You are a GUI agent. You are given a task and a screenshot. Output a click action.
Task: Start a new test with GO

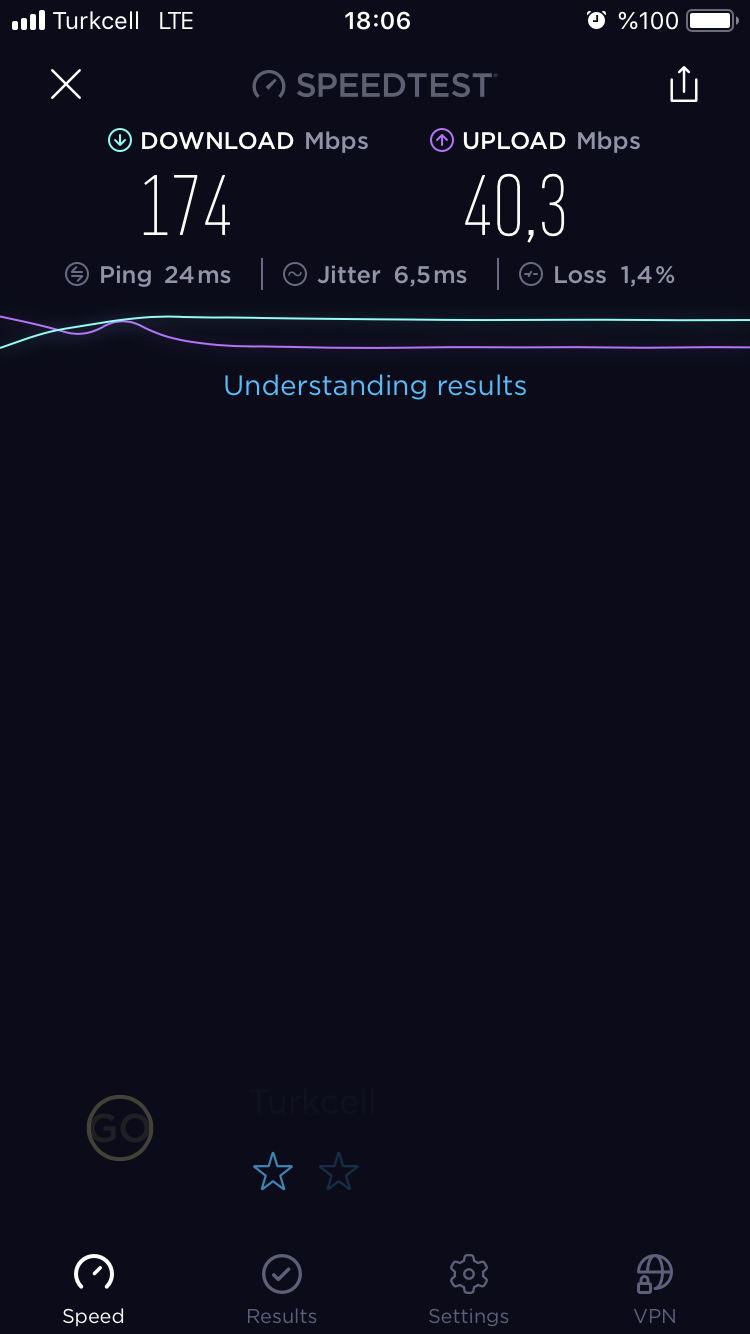pos(120,1128)
